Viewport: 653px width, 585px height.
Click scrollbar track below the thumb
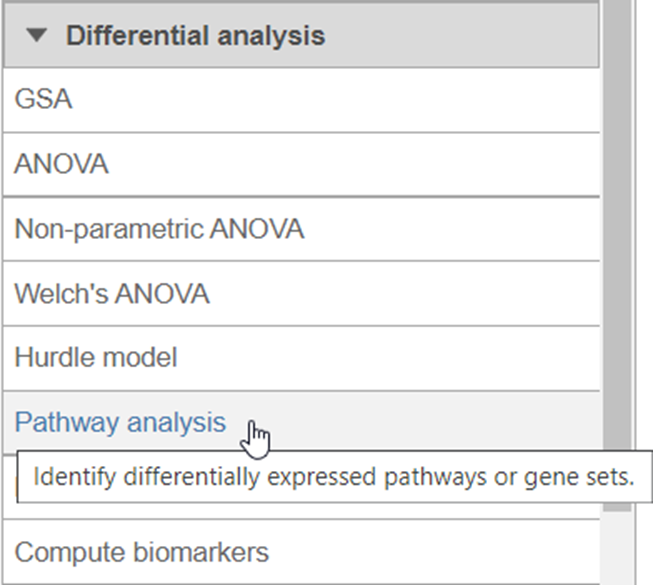[x=617, y=548]
